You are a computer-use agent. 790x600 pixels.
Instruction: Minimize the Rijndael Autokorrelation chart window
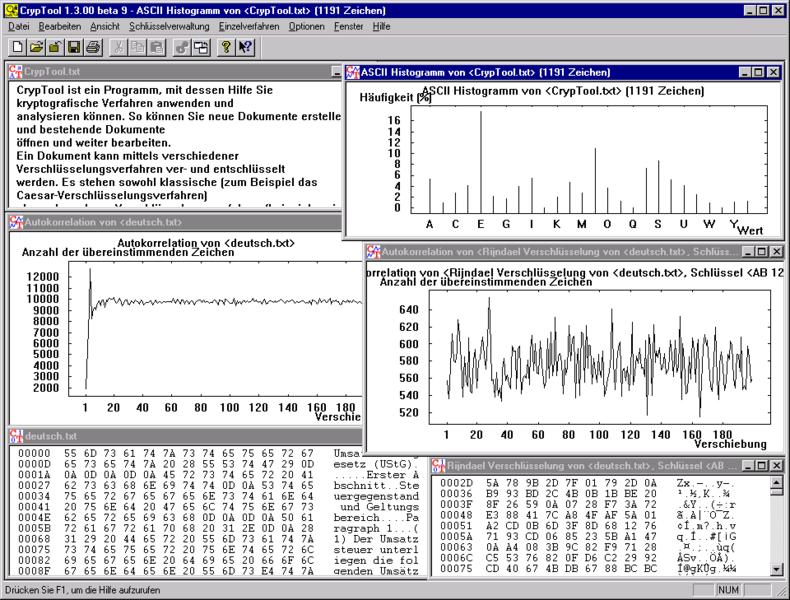[x=746, y=252]
